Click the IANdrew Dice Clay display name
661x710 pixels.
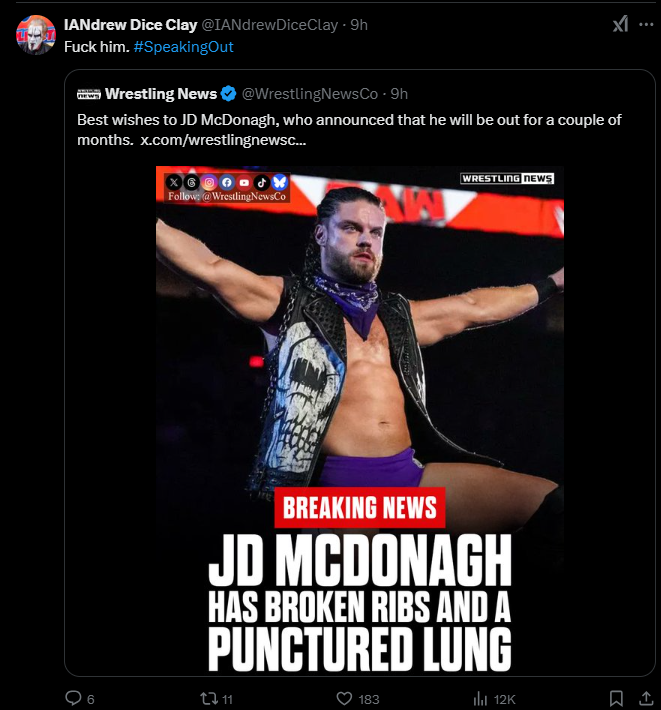click(130, 25)
